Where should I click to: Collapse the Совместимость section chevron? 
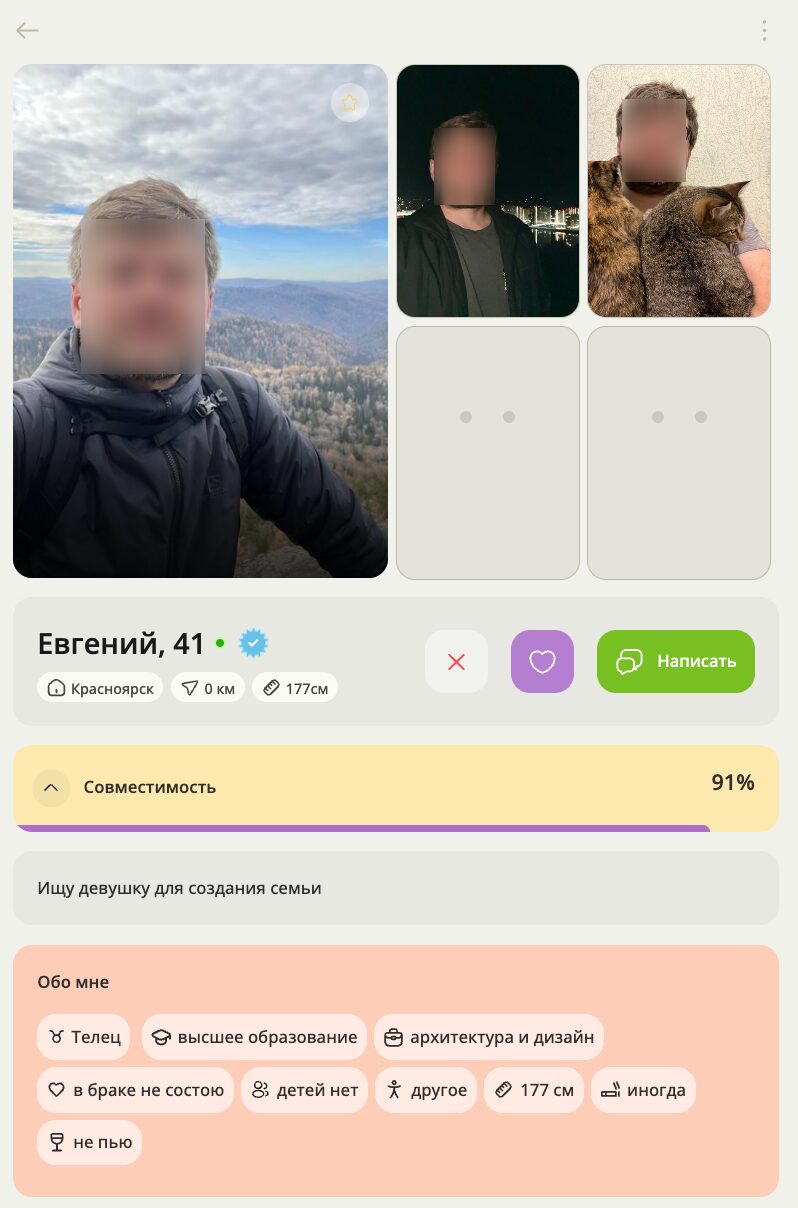(x=51, y=787)
